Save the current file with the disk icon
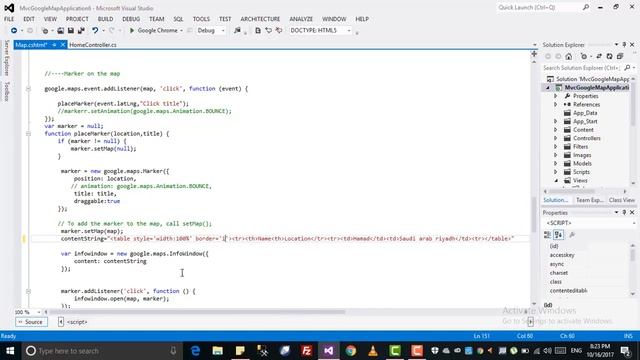640x360 pixels. click(x=71, y=31)
